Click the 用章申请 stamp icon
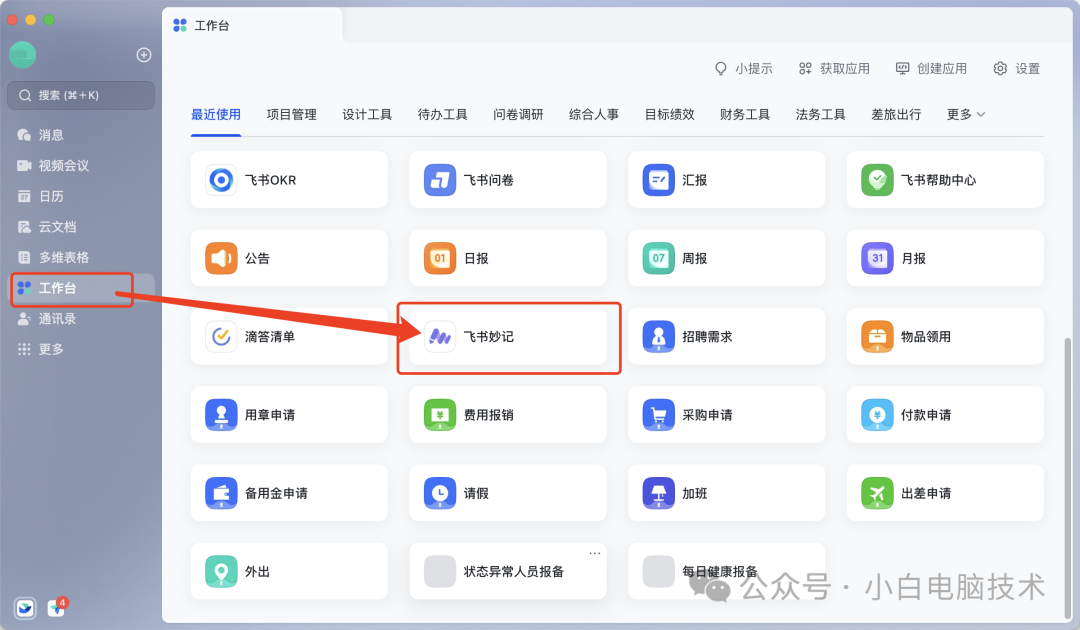The height and width of the screenshot is (630, 1080). [x=221, y=415]
